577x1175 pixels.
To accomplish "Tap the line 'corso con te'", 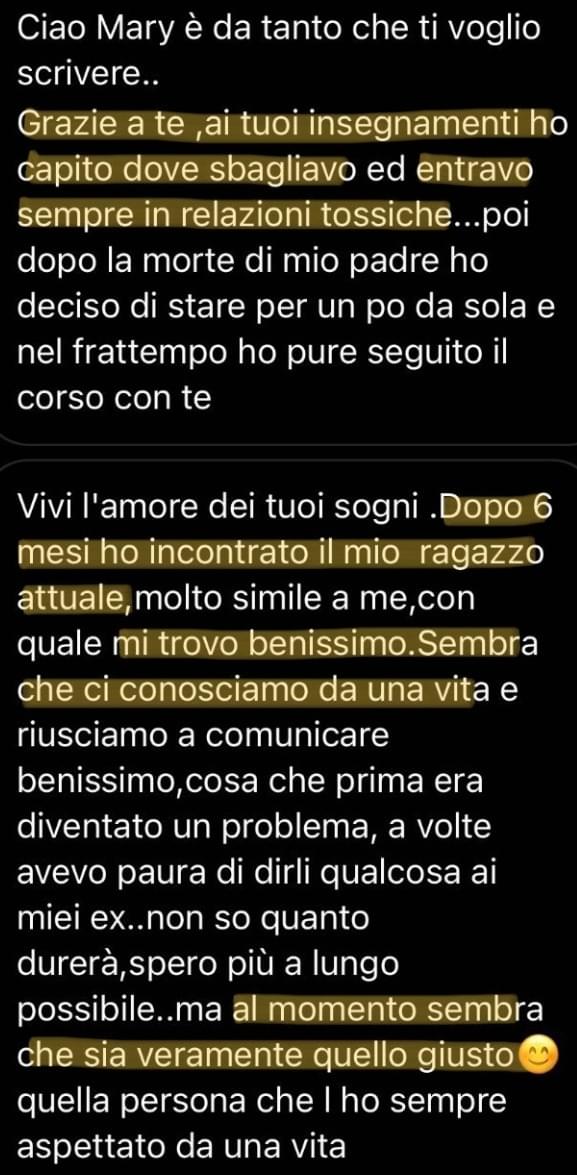I will pyautogui.click(x=114, y=399).
